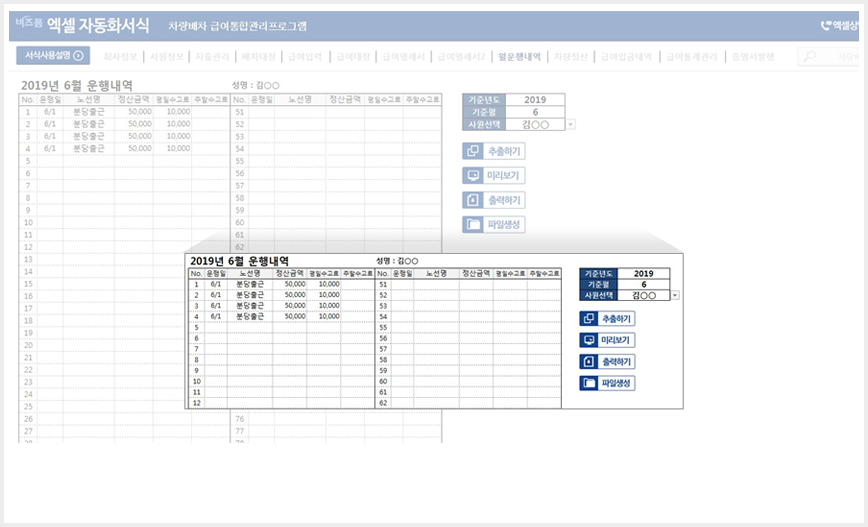The height and width of the screenshot is (527, 868).
Task: Click 출력하기 icon on faded background sheet
Action: pyautogui.click(x=473, y=200)
